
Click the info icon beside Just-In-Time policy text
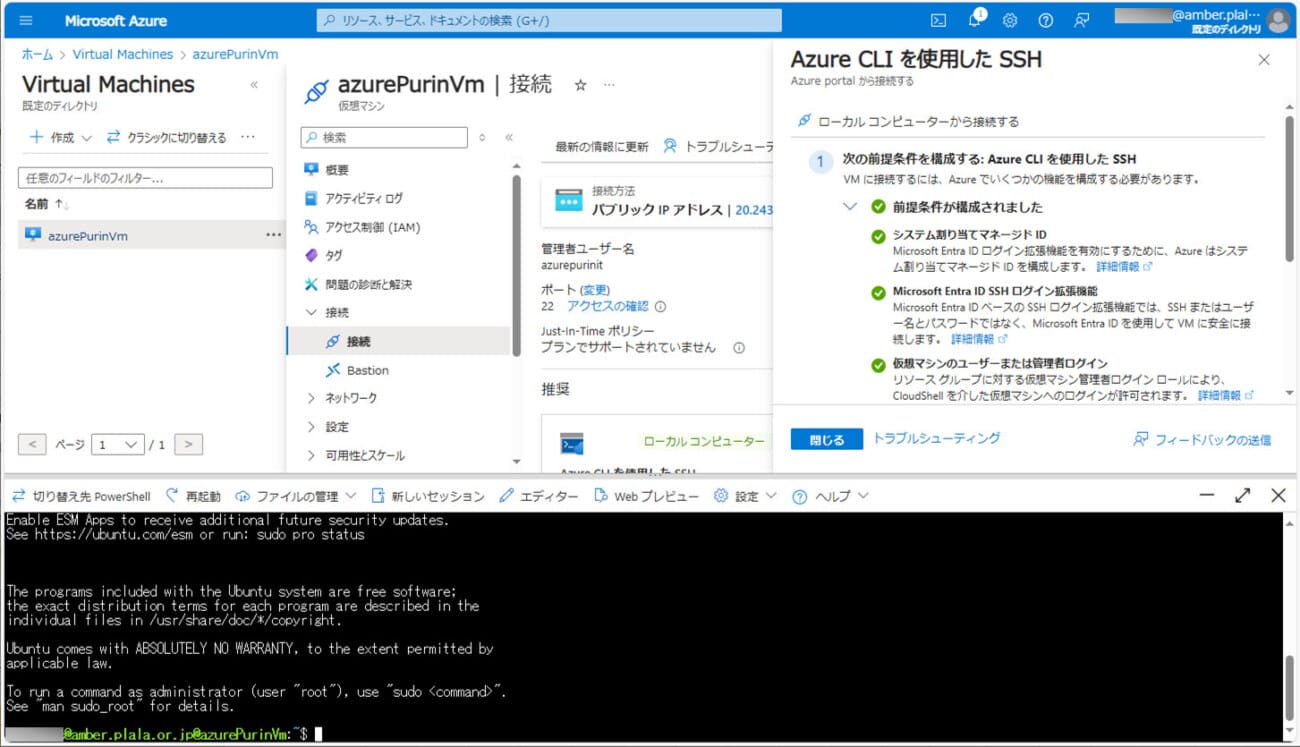pos(739,348)
